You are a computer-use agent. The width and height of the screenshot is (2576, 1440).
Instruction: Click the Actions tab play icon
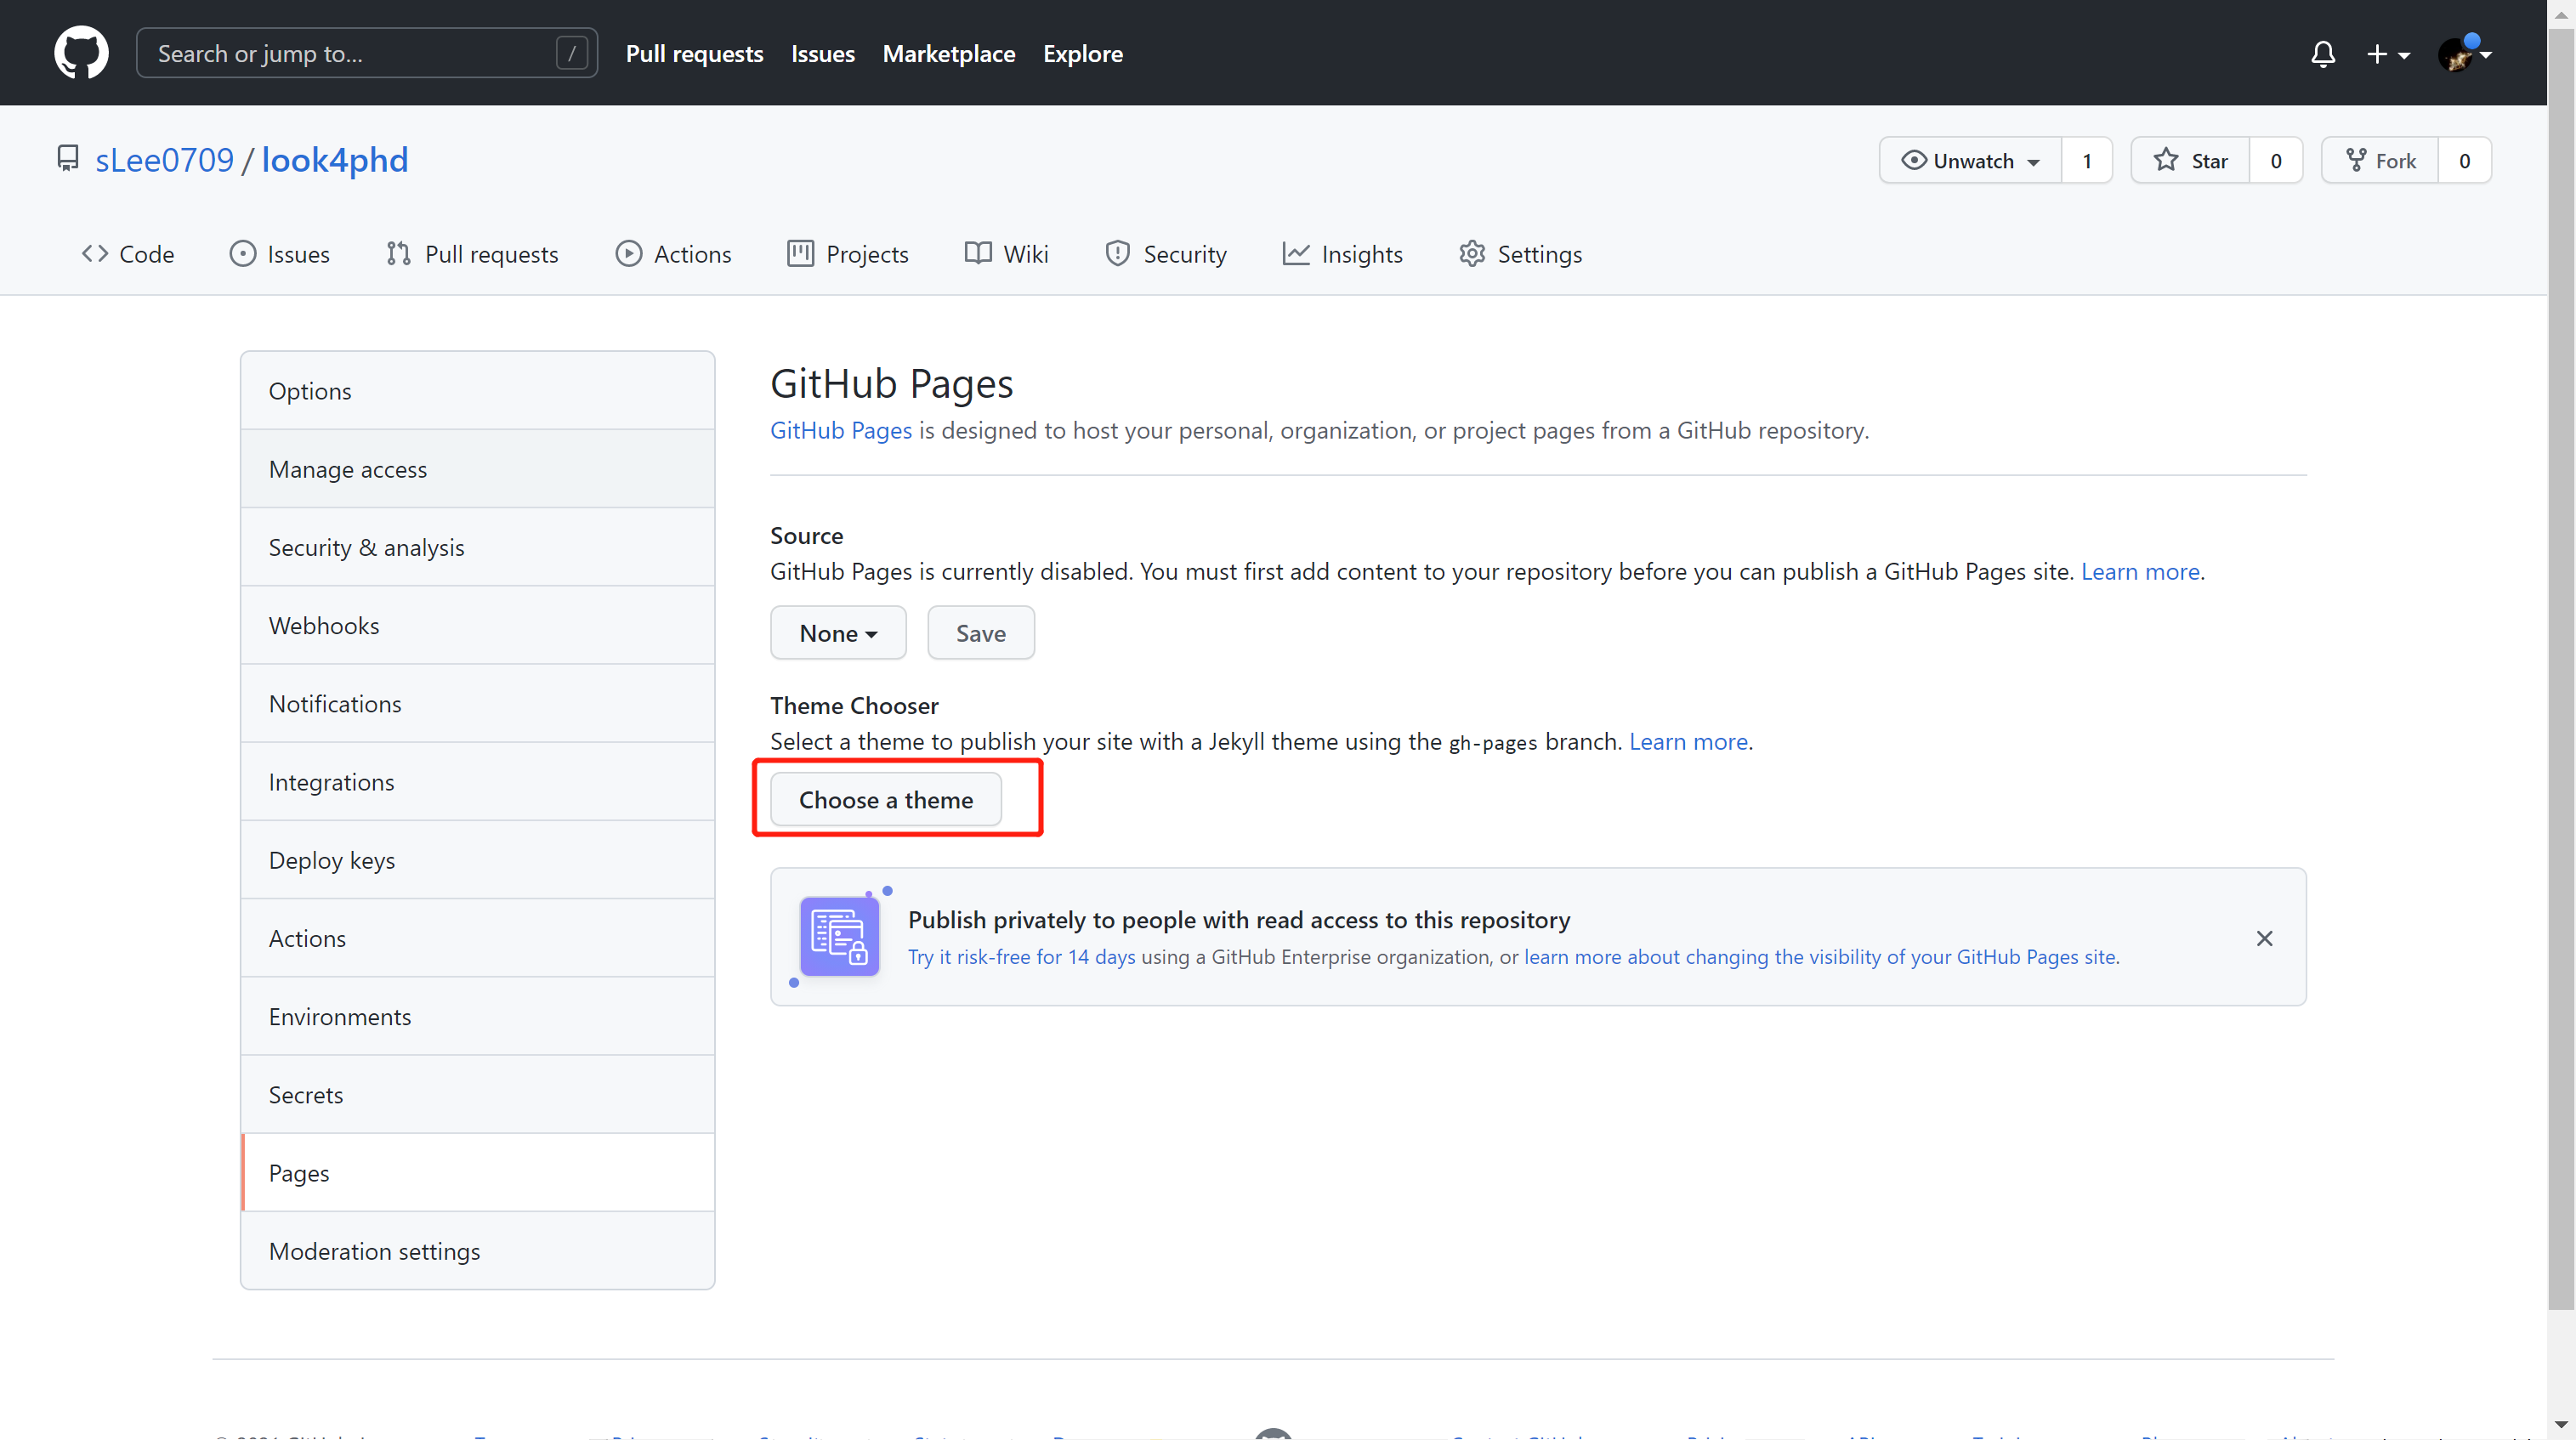628,254
